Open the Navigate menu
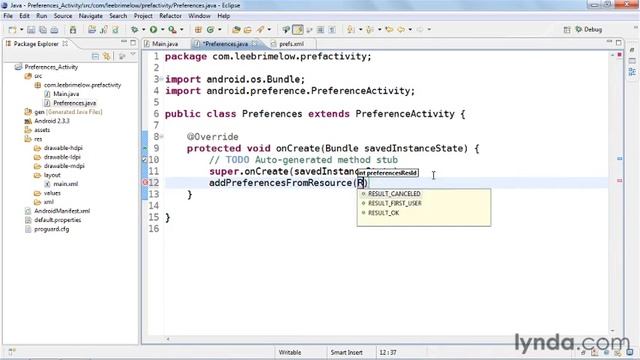This screenshot has height=360, width=640. coord(91,16)
